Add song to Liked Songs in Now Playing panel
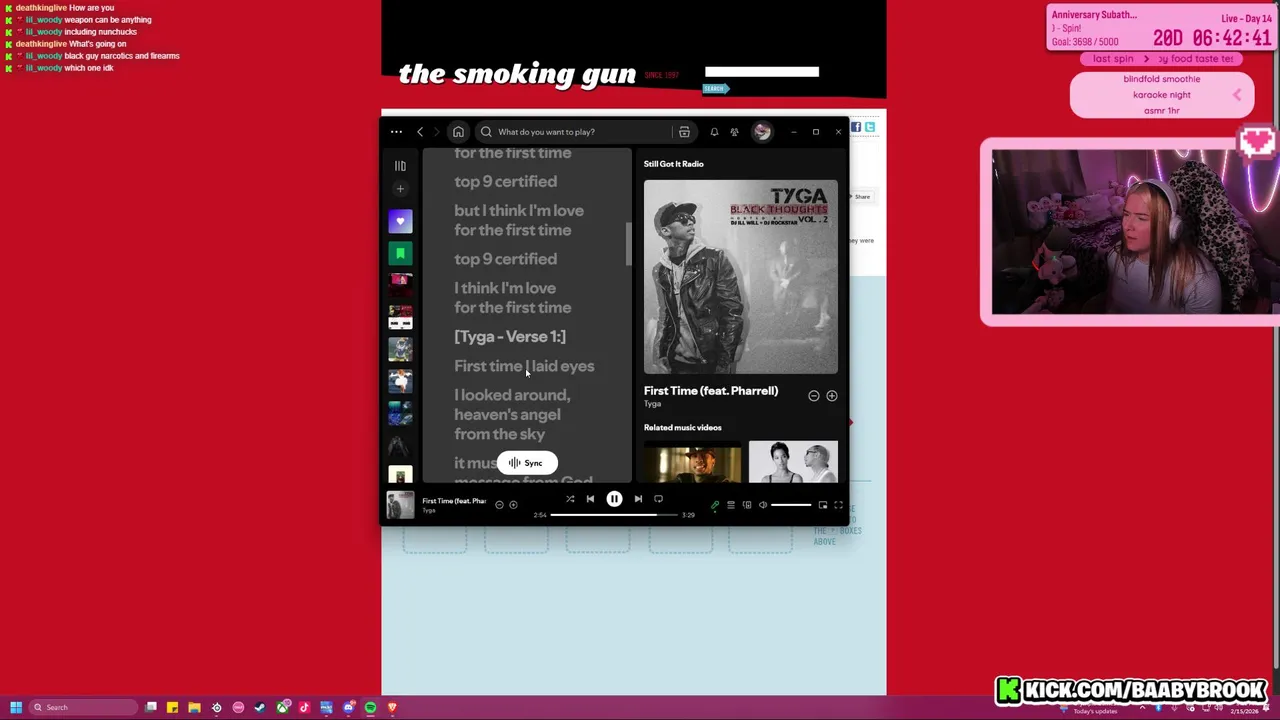 click(x=831, y=396)
